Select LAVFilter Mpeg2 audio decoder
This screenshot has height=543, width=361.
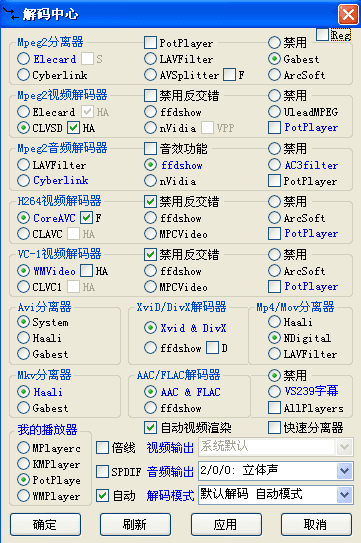[x=23, y=165]
